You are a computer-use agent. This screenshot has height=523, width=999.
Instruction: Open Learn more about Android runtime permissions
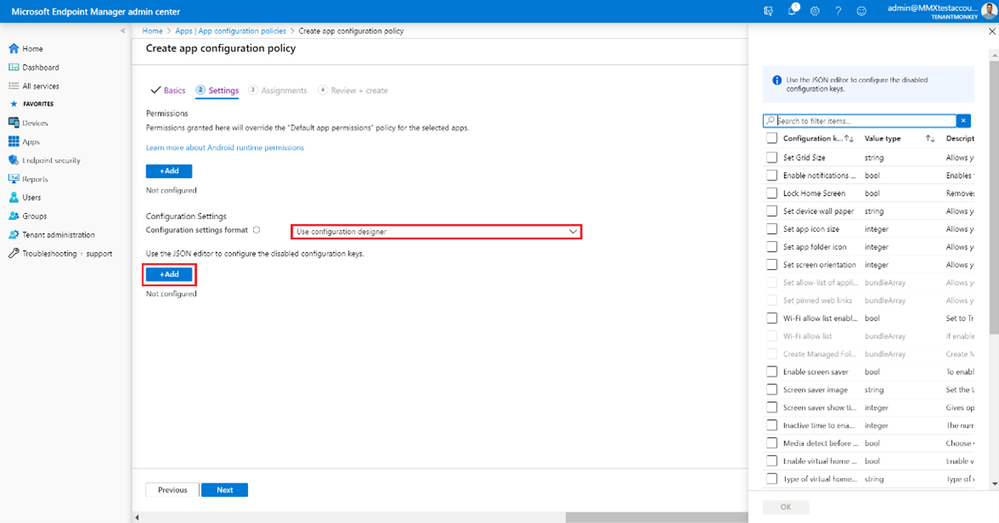click(x=225, y=147)
